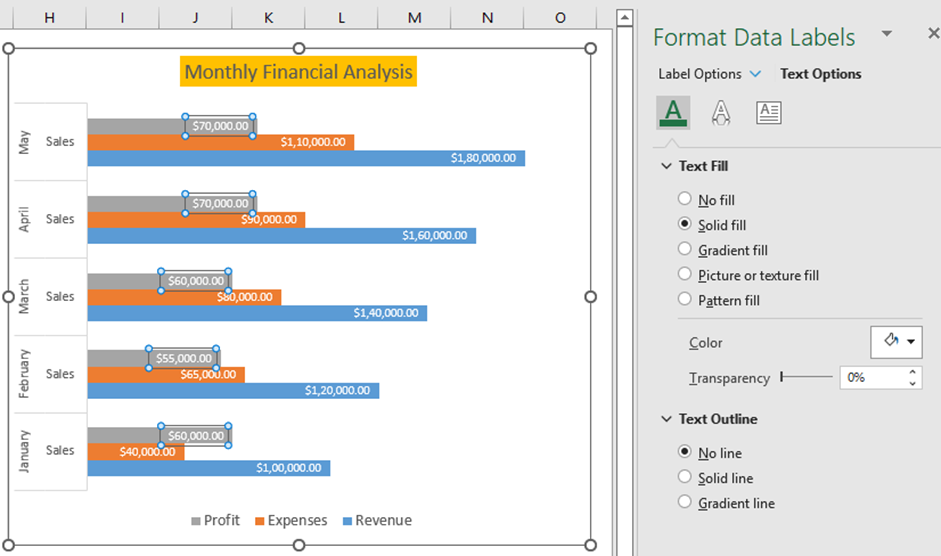941x556 pixels.
Task: Click the worksheet scroll up arrow
Action: pos(624,17)
